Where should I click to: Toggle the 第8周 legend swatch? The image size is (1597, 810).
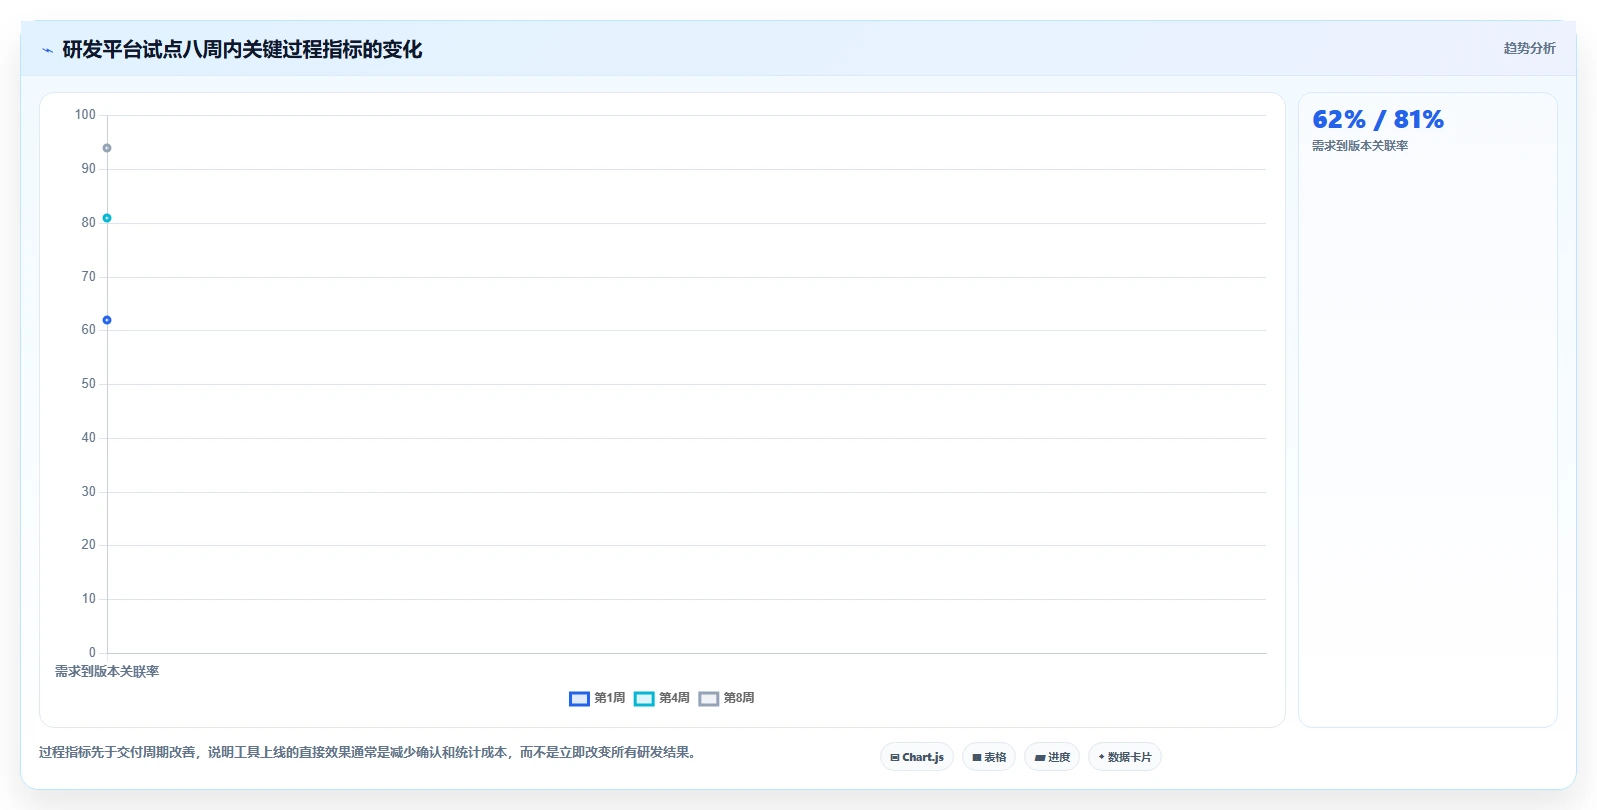[x=709, y=698]
